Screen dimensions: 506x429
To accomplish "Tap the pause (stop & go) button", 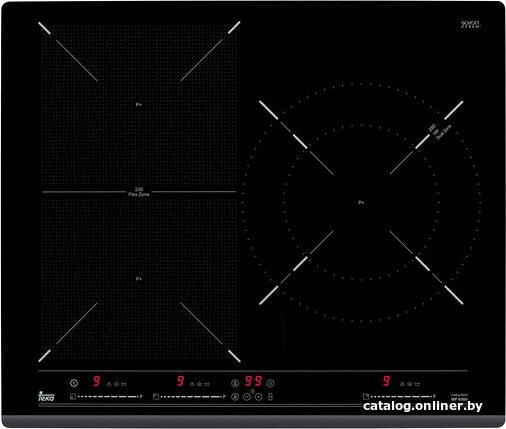I will [270, 383].
